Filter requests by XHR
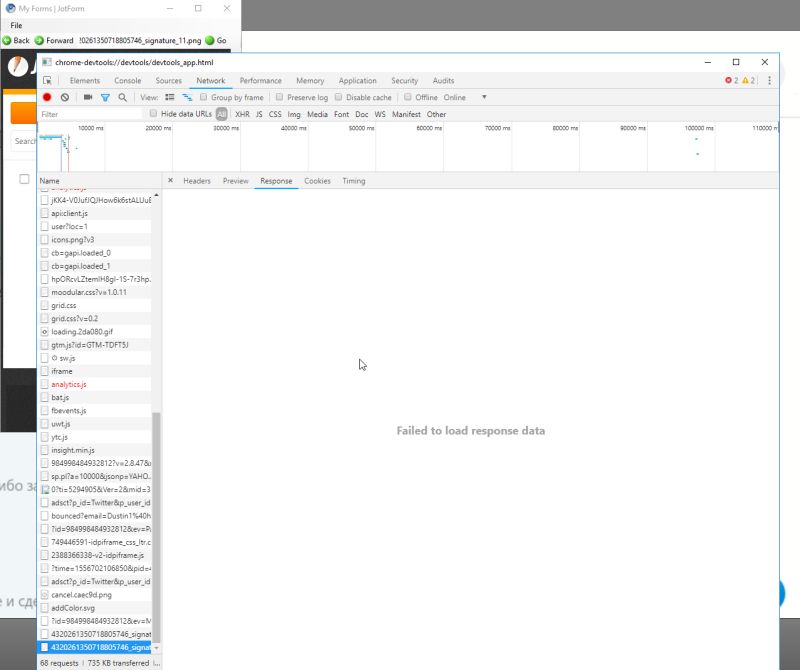Image resolution: width=800 pixels, height=670 pixels. pos(240,113)
